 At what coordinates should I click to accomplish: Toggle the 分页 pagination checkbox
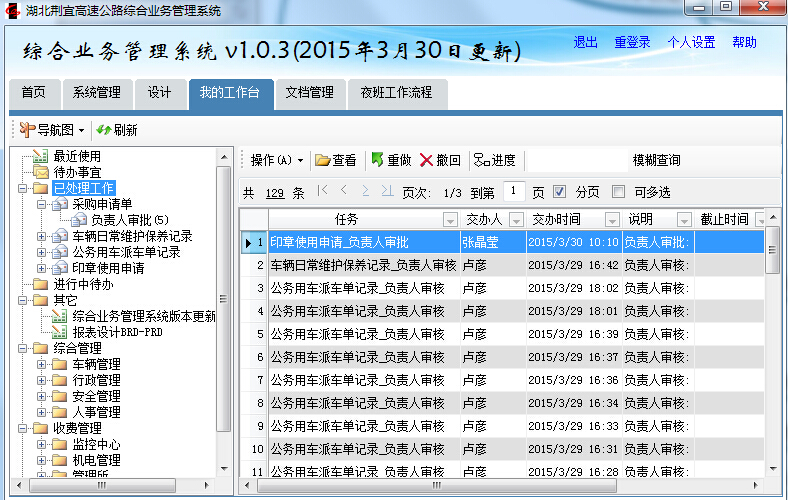tap(560, 192)
